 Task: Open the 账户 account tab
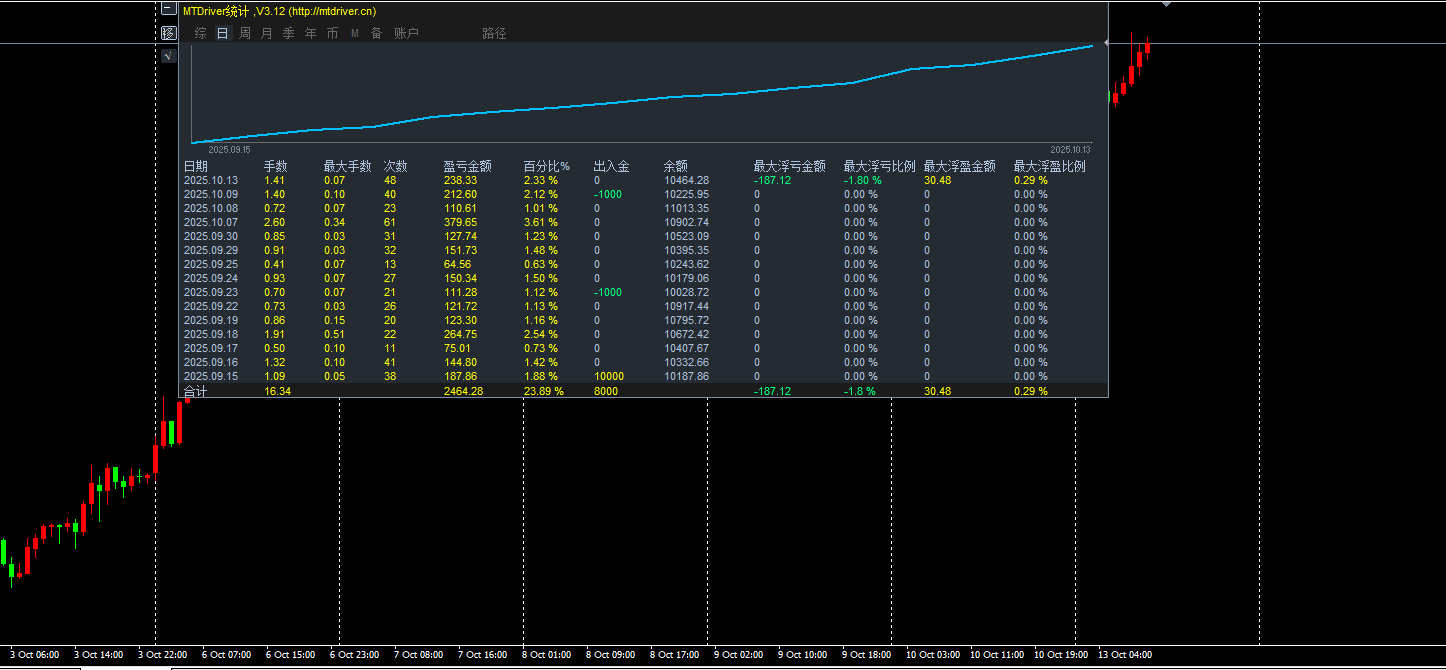[x=406, y=33]
